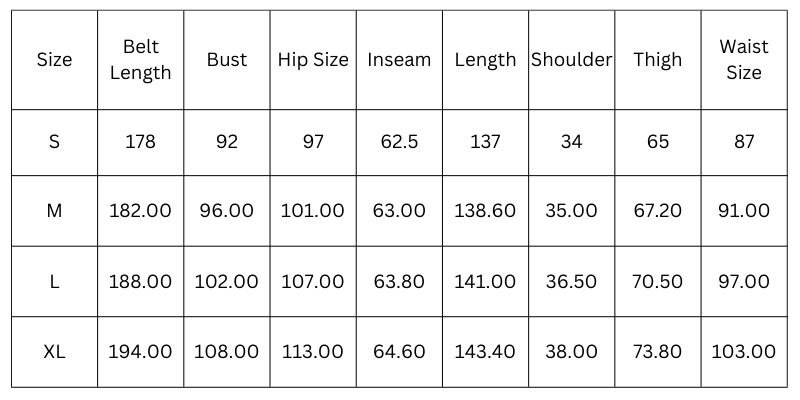Image resolution: width=800 pixels, height=400 pixels.
Task: Select the Bust column header
Action: pyautogui.click(x=227, y=60)
